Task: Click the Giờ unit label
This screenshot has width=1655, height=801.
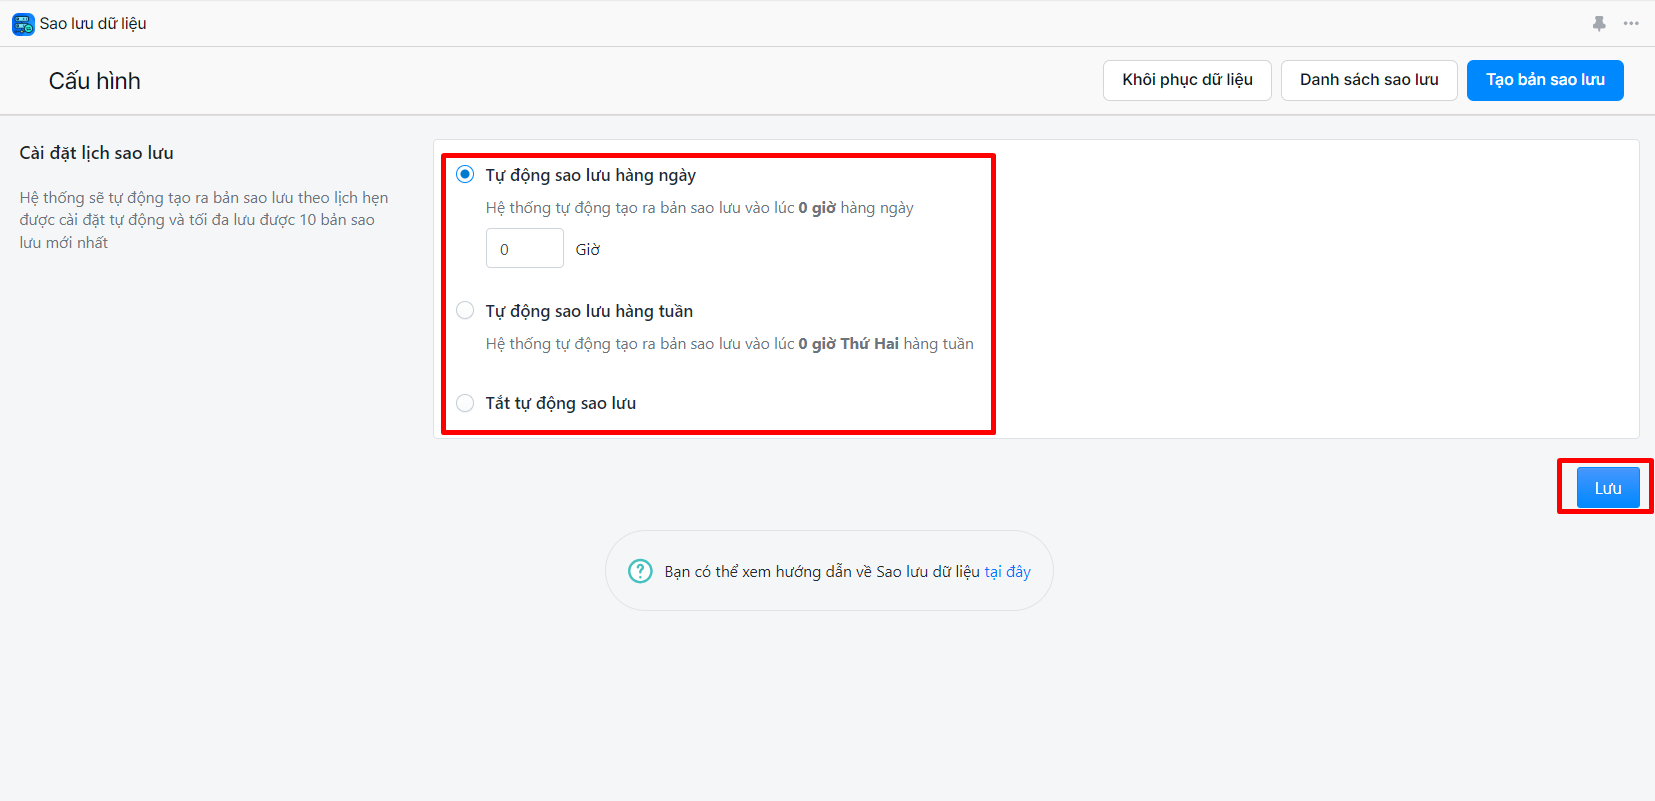Action: [x=588, y=249]
